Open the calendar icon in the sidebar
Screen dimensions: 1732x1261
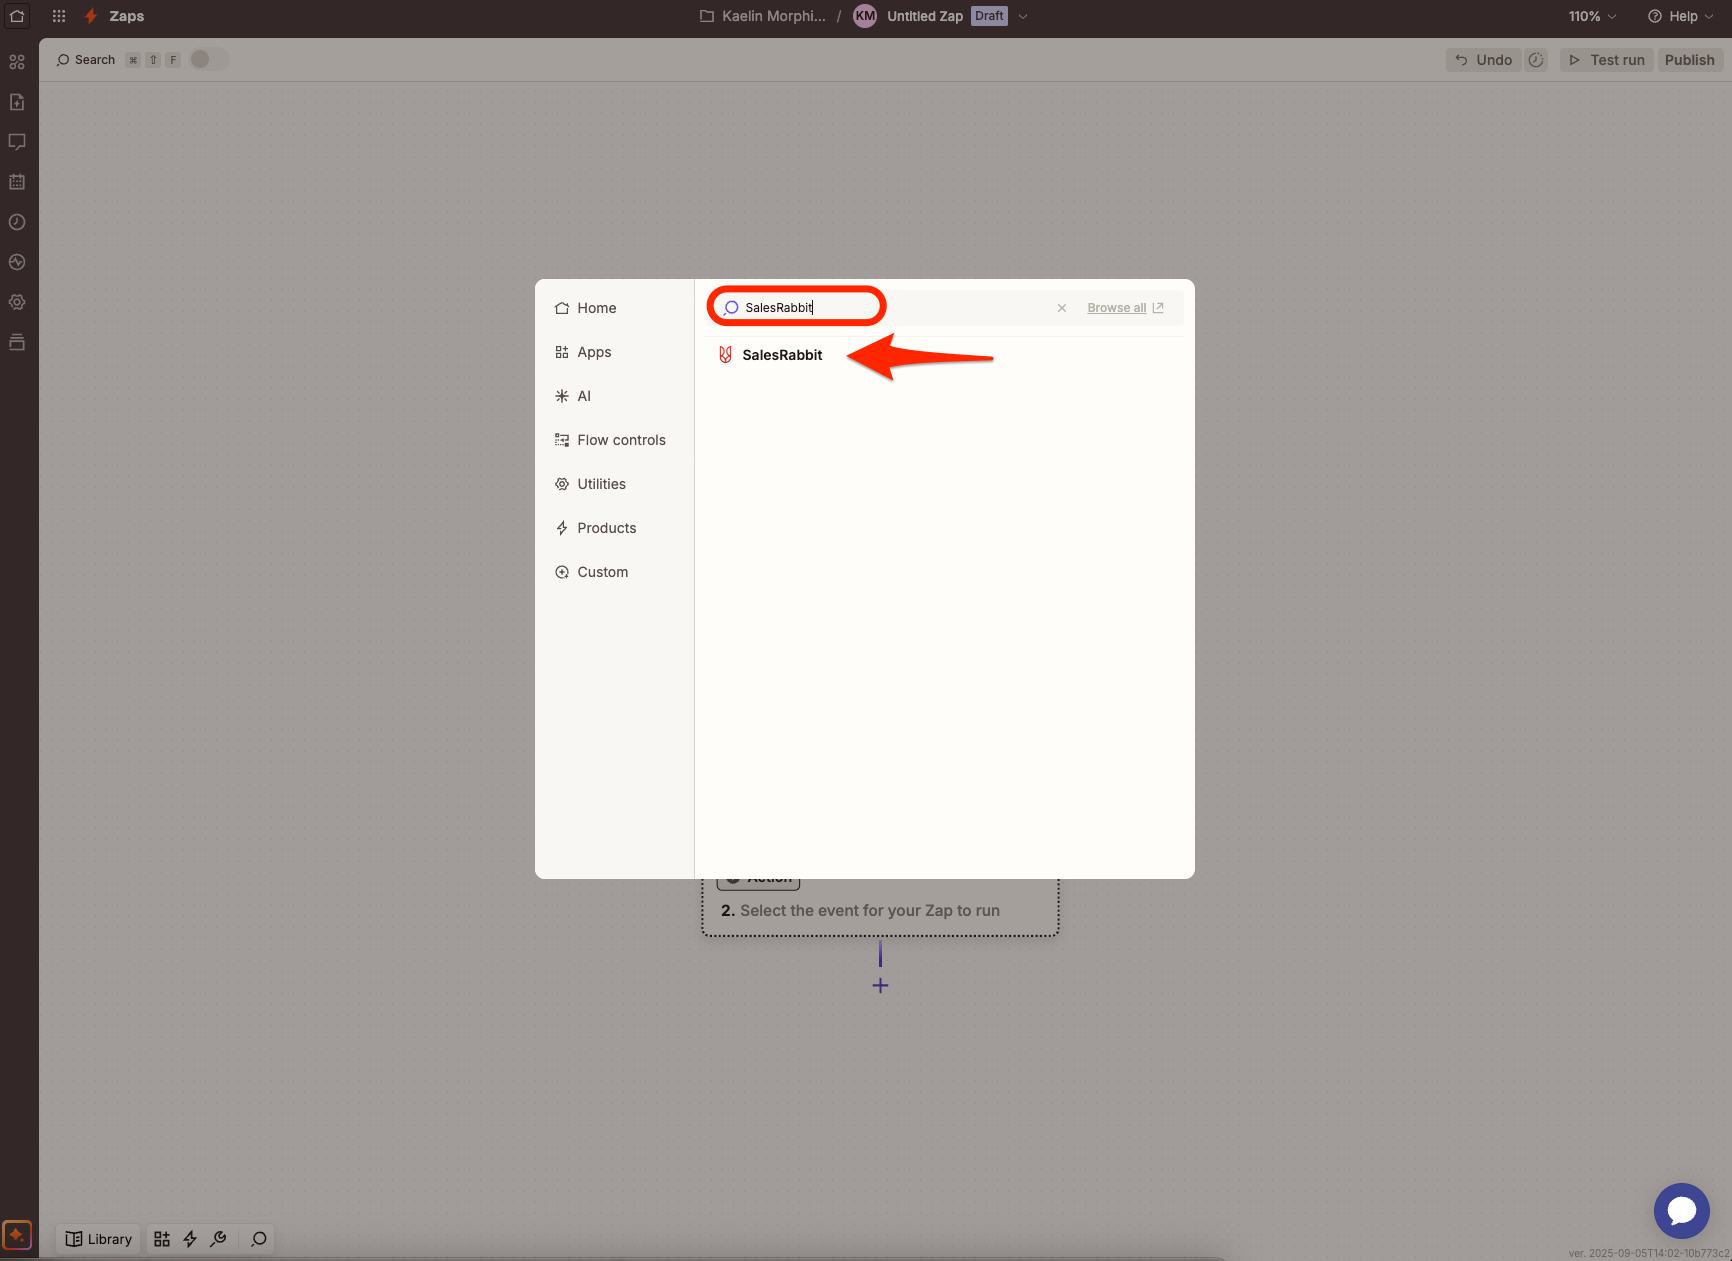tap(16, 181)
